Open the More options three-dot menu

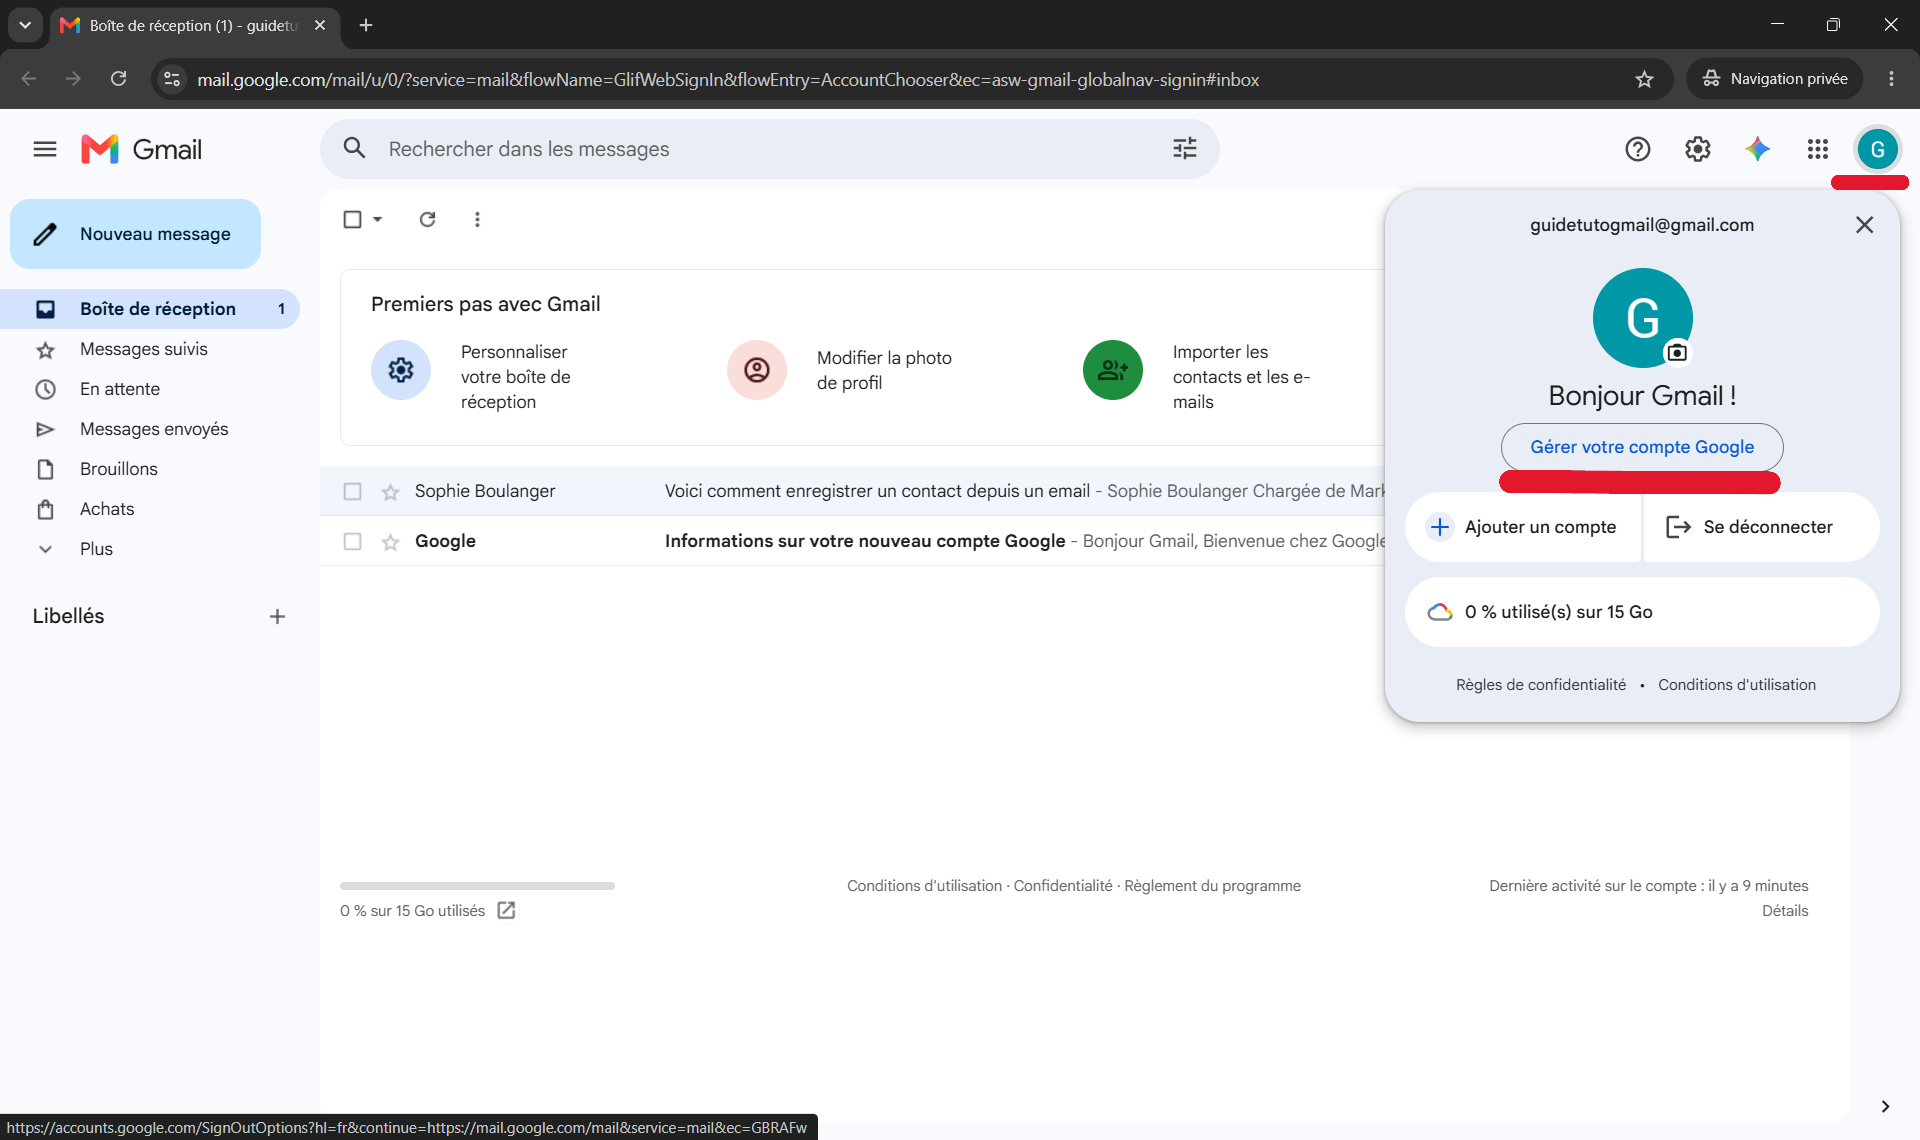[477, 219]
